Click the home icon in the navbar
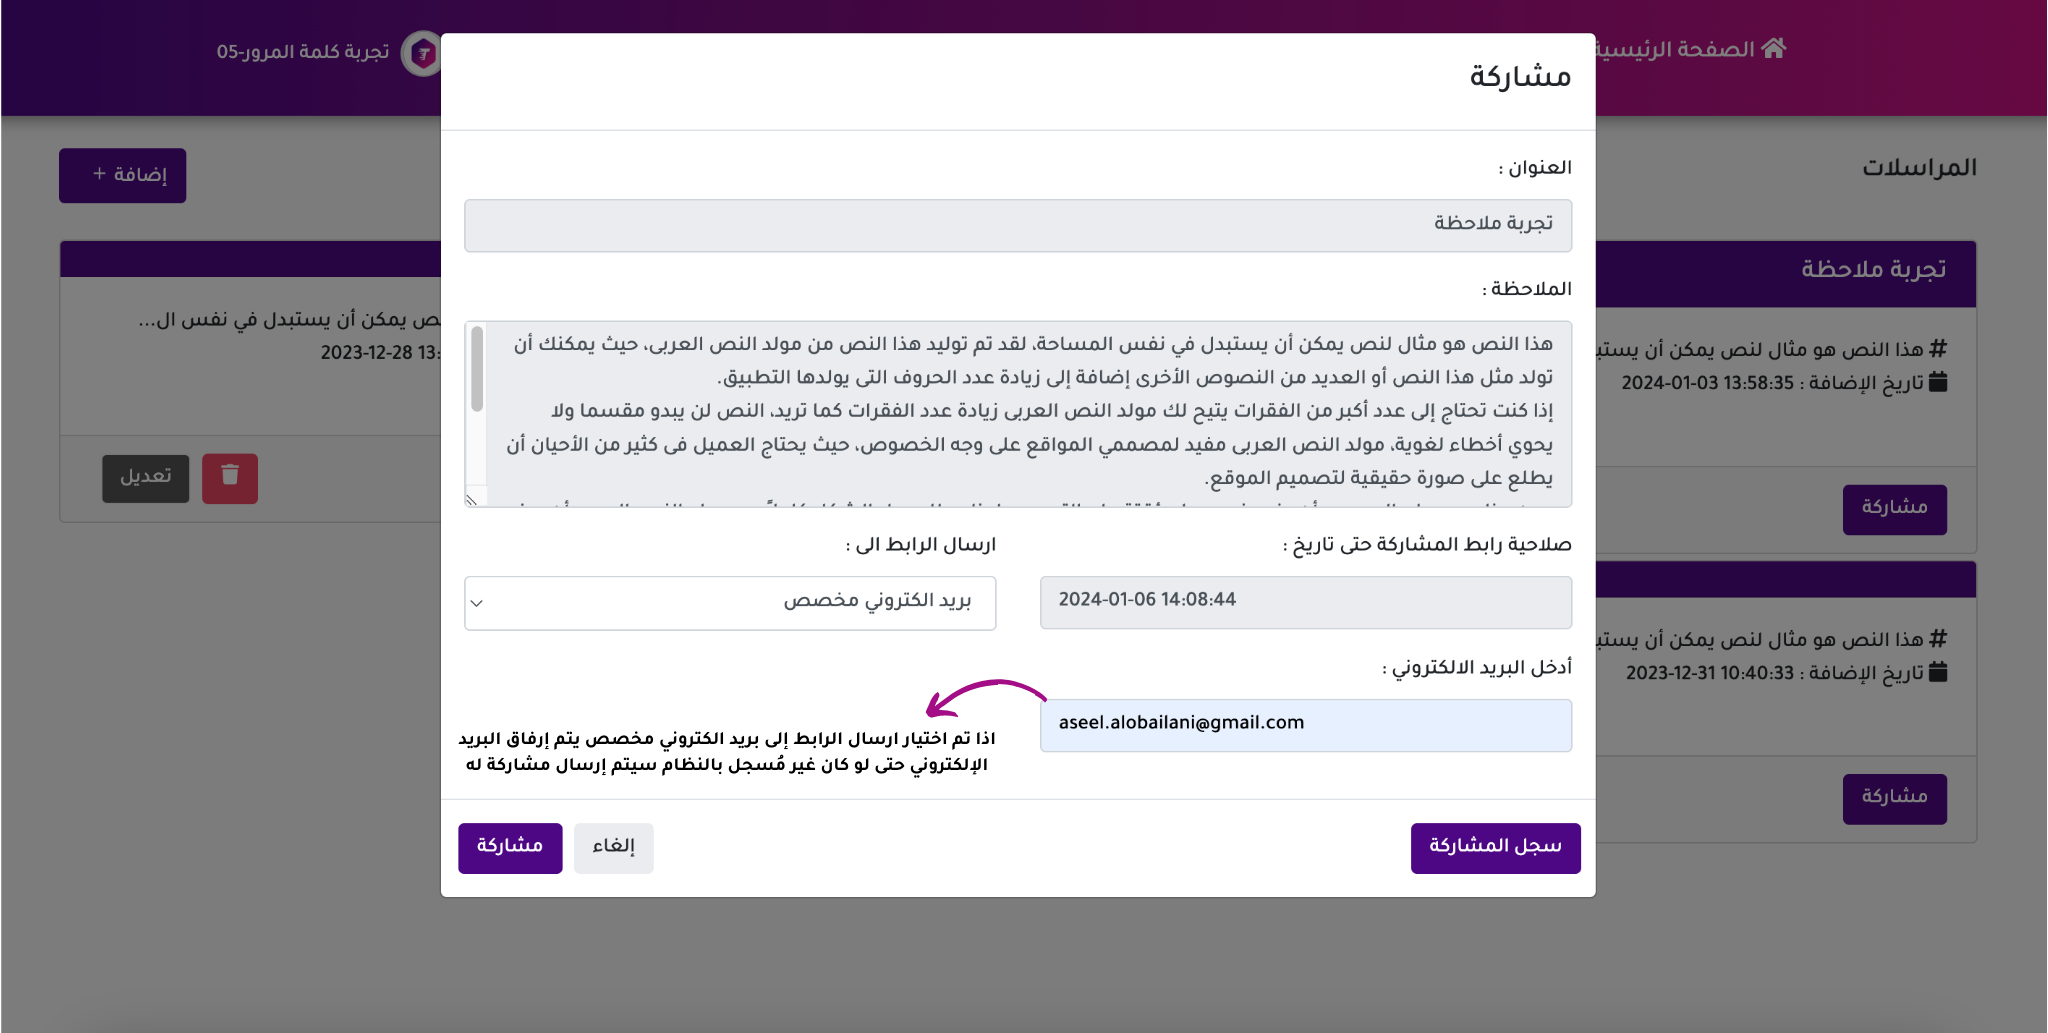This screenshot has height=1033, width=2048. [1774, 48]
